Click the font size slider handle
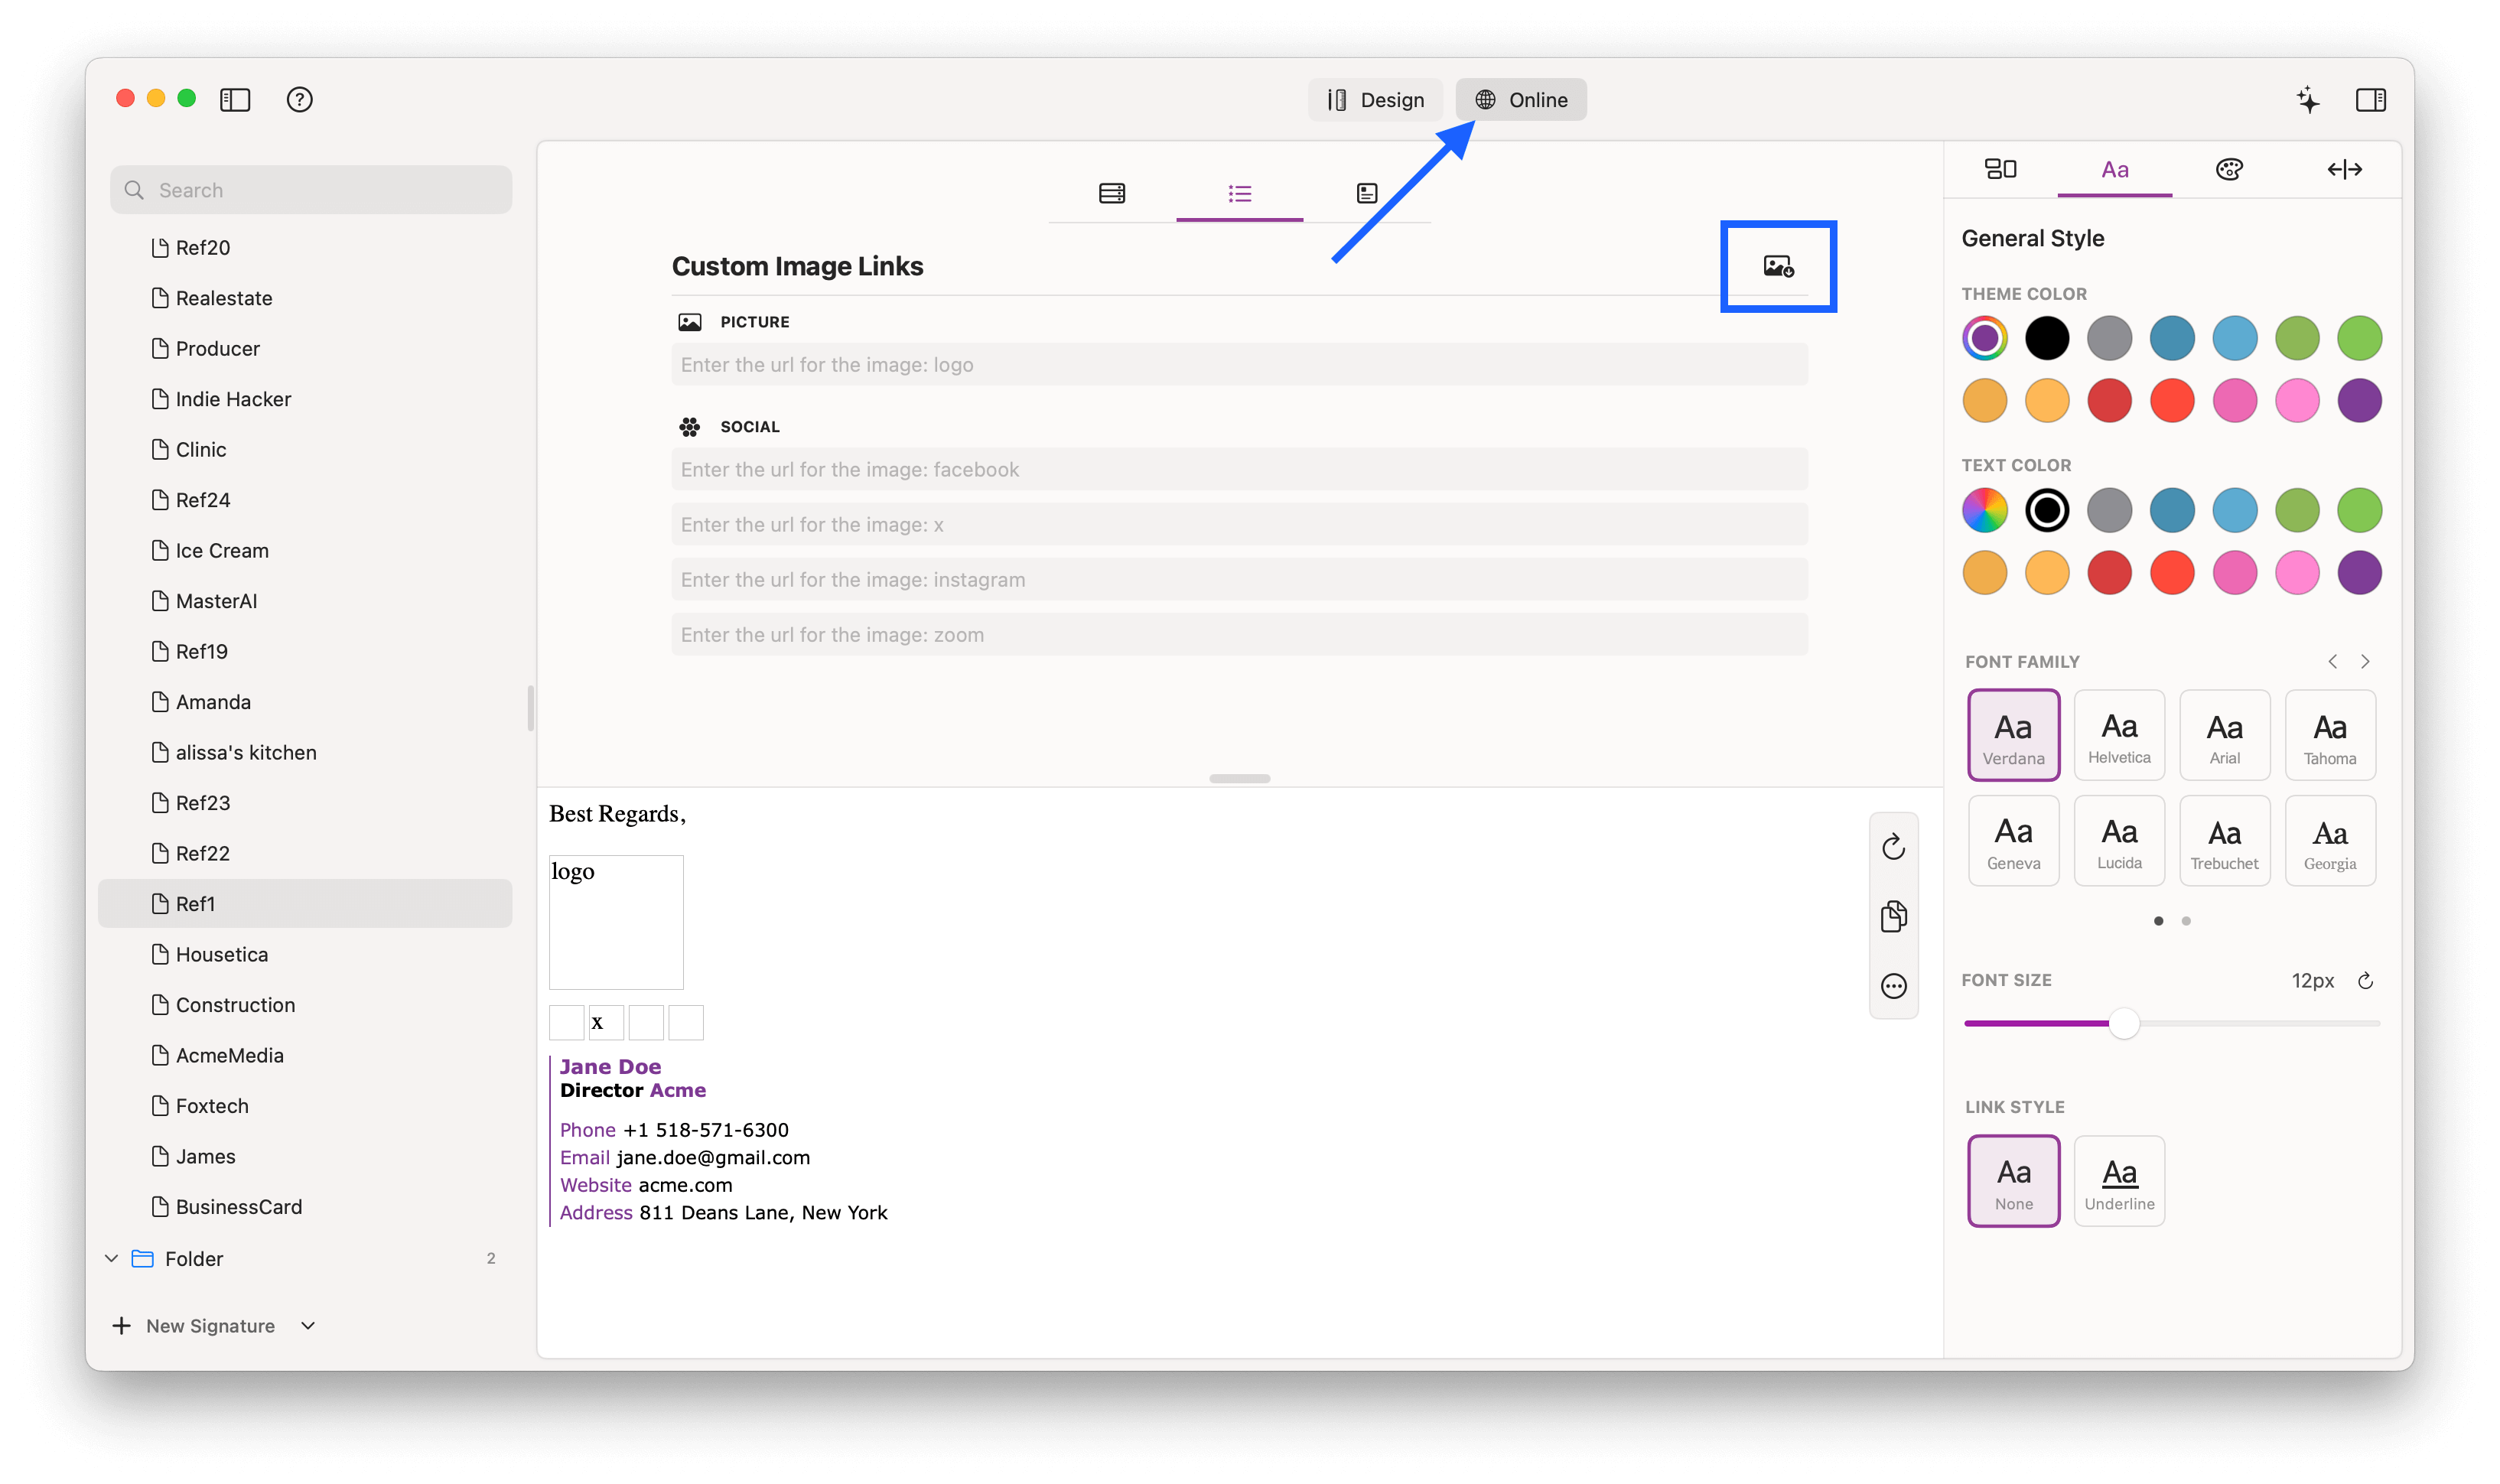Image resolution: width=2500 pixels, height=1484 pixels. click(x=2124, y=1023)
